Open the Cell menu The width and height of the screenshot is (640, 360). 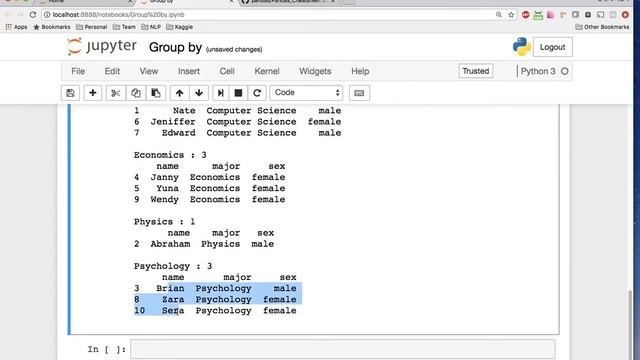(x=227, y=71)
